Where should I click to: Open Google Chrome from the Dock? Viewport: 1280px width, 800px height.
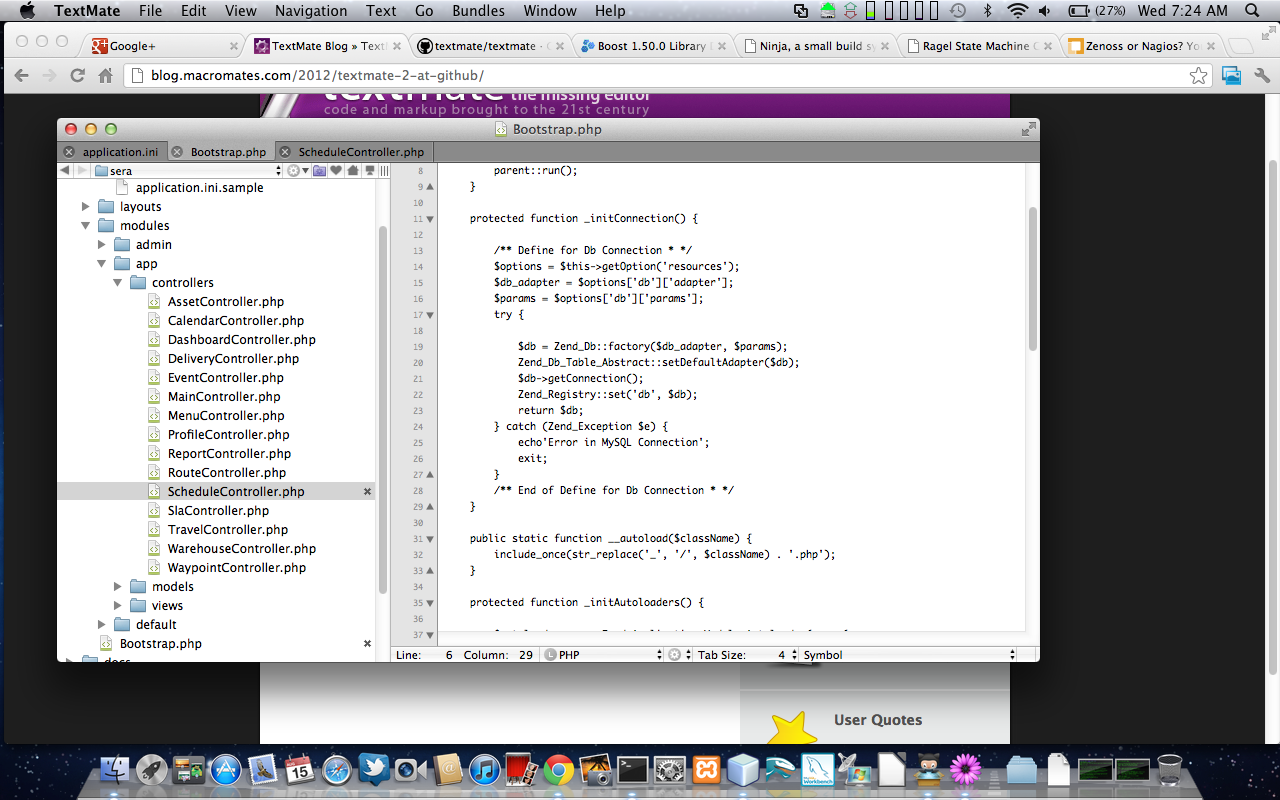click(558, 769)
